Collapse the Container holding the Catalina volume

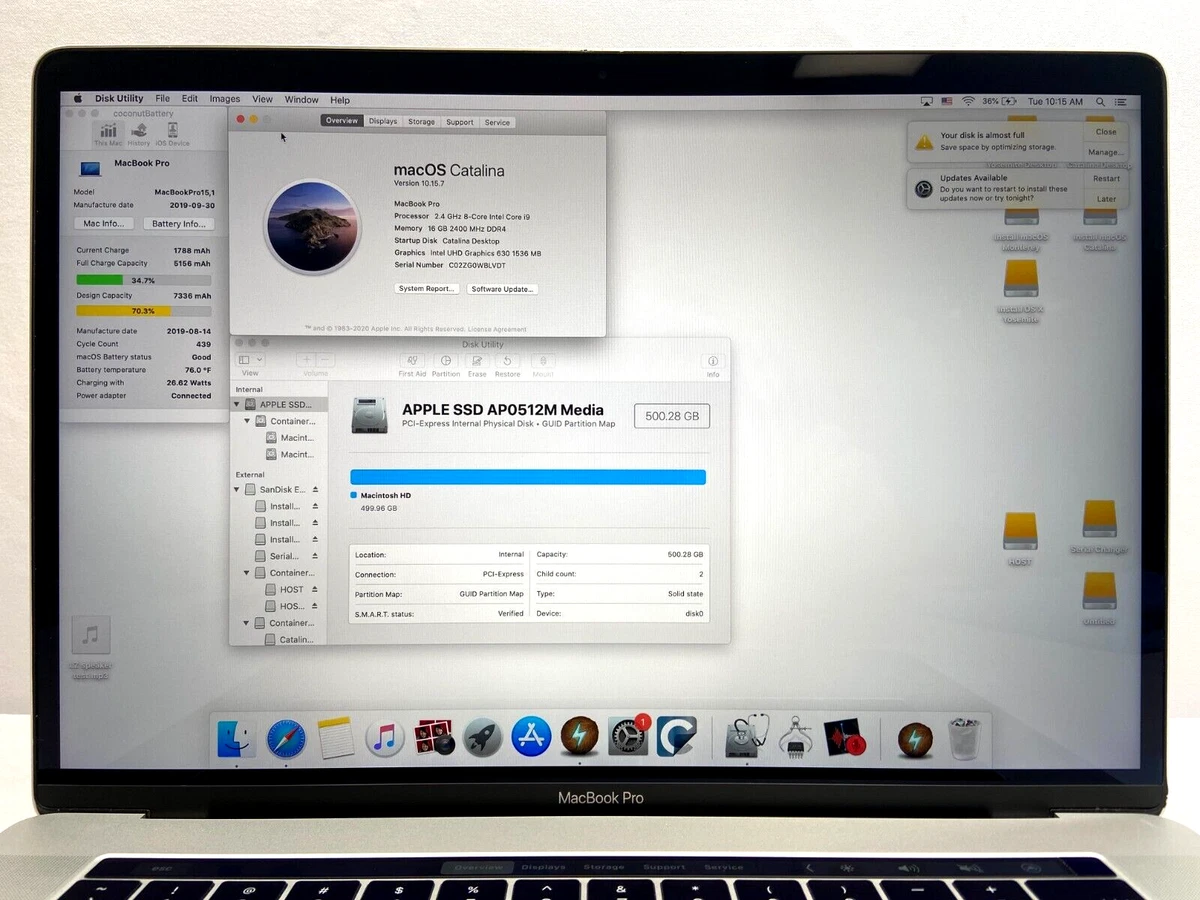(247, 623)
